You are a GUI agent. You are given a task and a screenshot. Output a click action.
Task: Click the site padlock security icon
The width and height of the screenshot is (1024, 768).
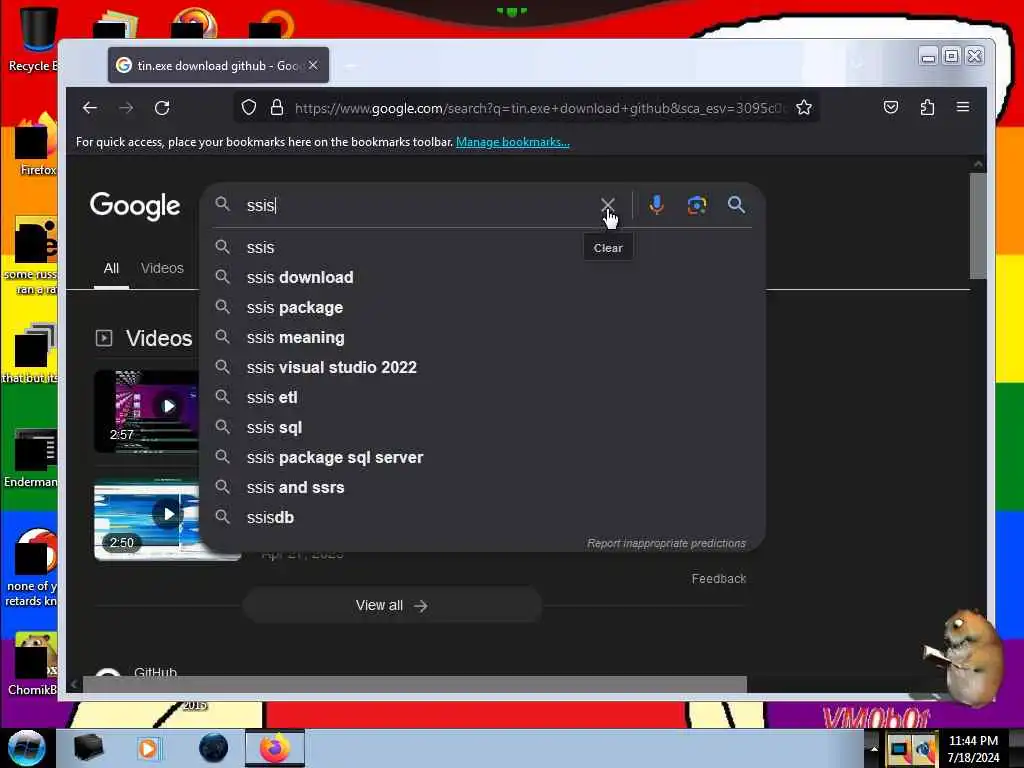(277, 107)
